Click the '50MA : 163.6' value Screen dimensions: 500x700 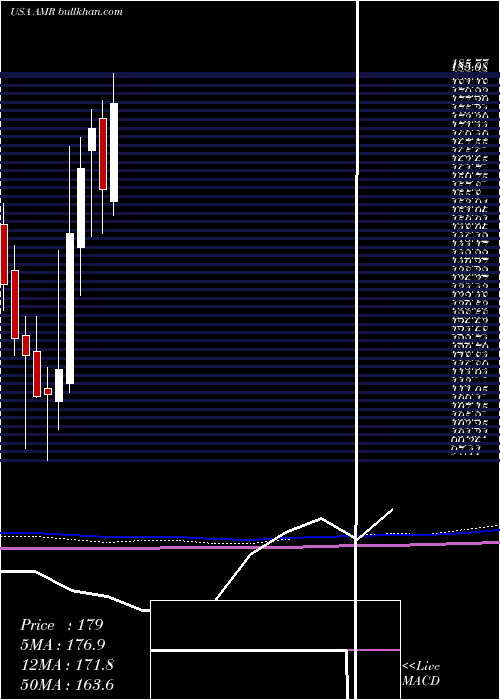[67, 684]
